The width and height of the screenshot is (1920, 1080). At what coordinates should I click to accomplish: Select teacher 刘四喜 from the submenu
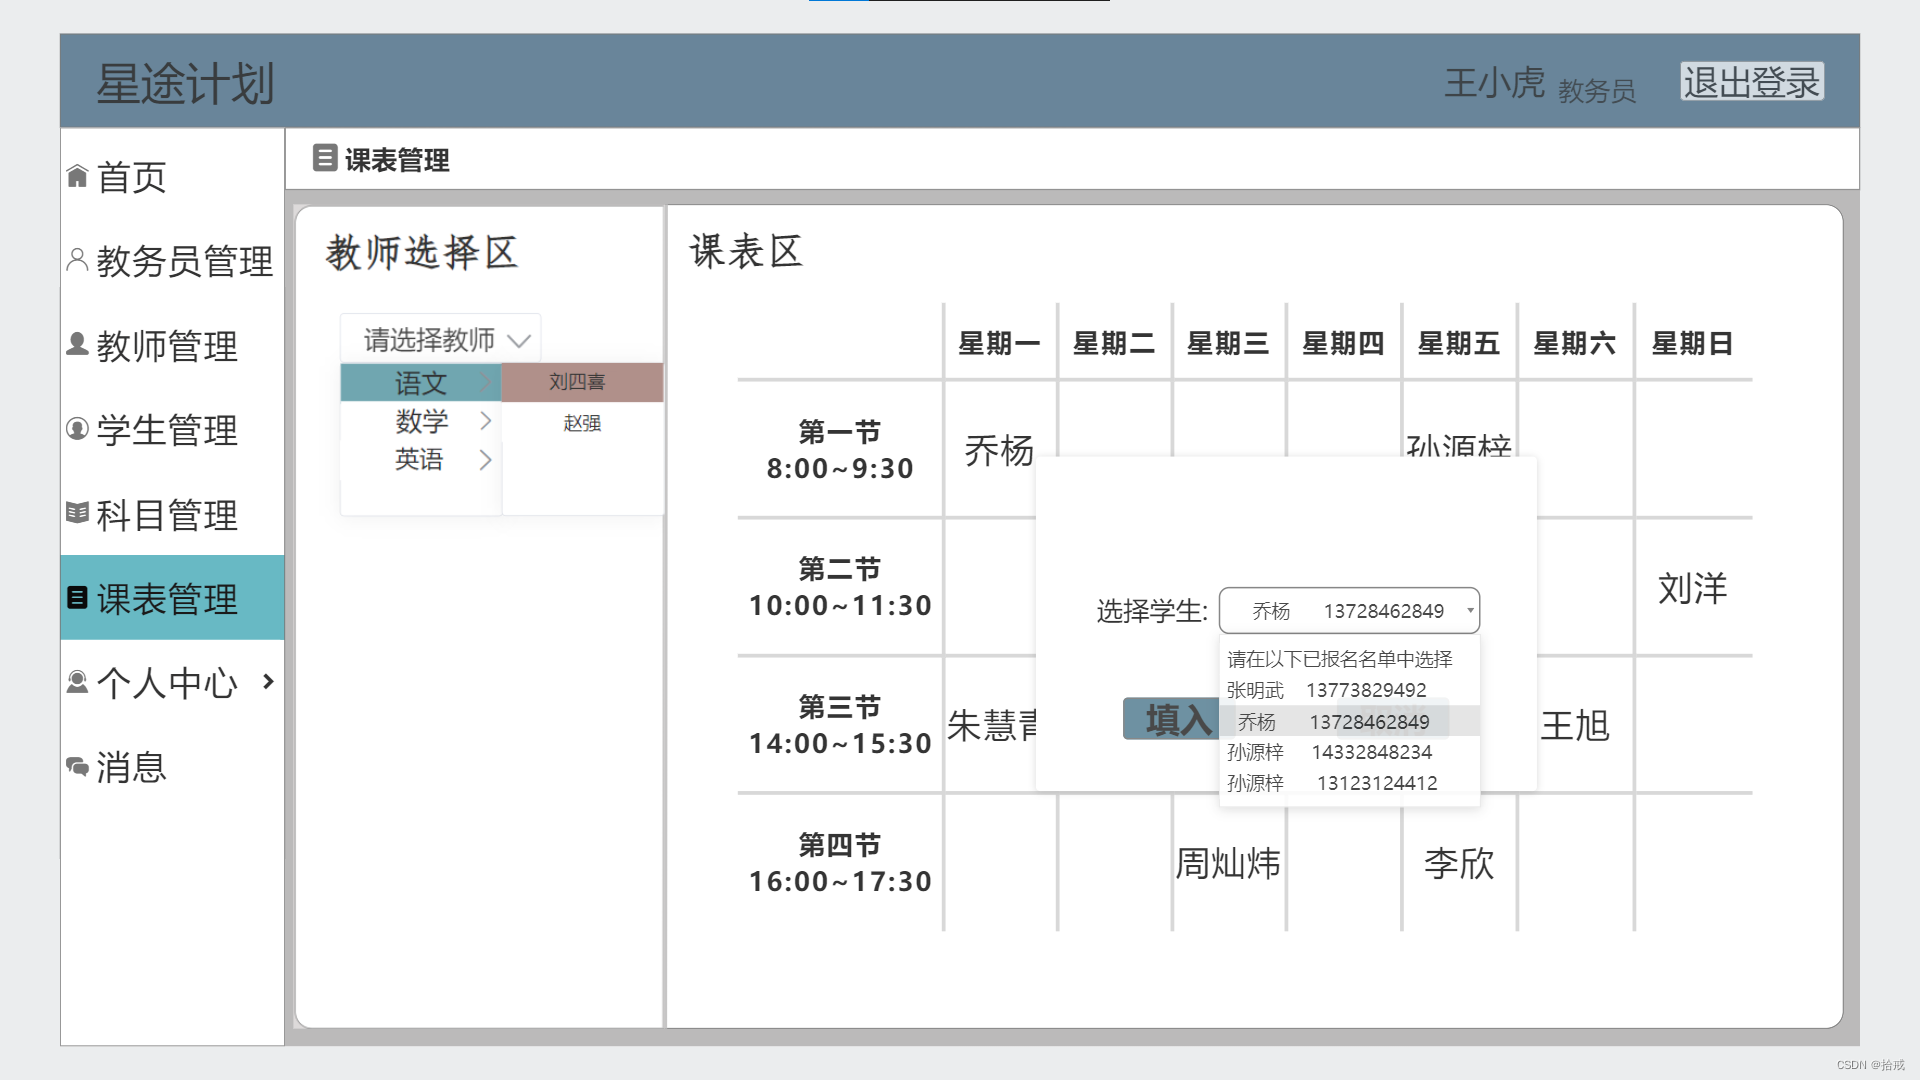pos(578,382)
